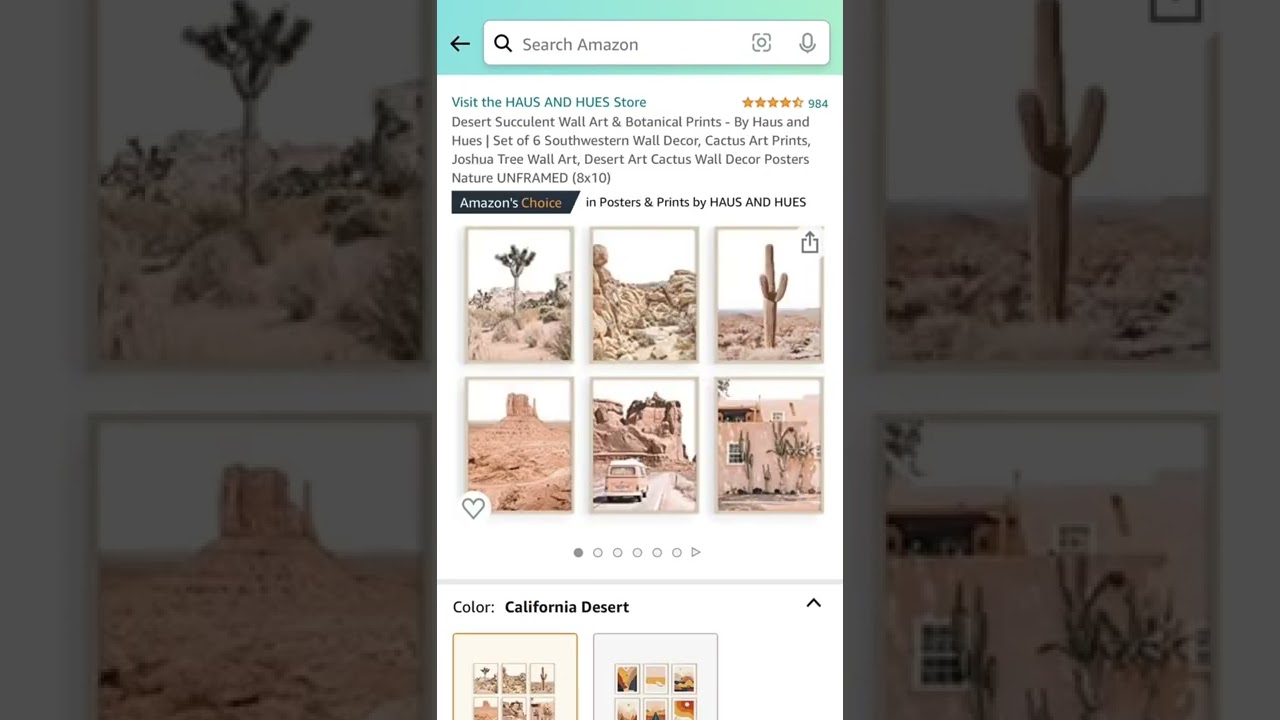Play product video carousel arrow
Viewport: 1280px width, 720px height.
pos(696,552)
